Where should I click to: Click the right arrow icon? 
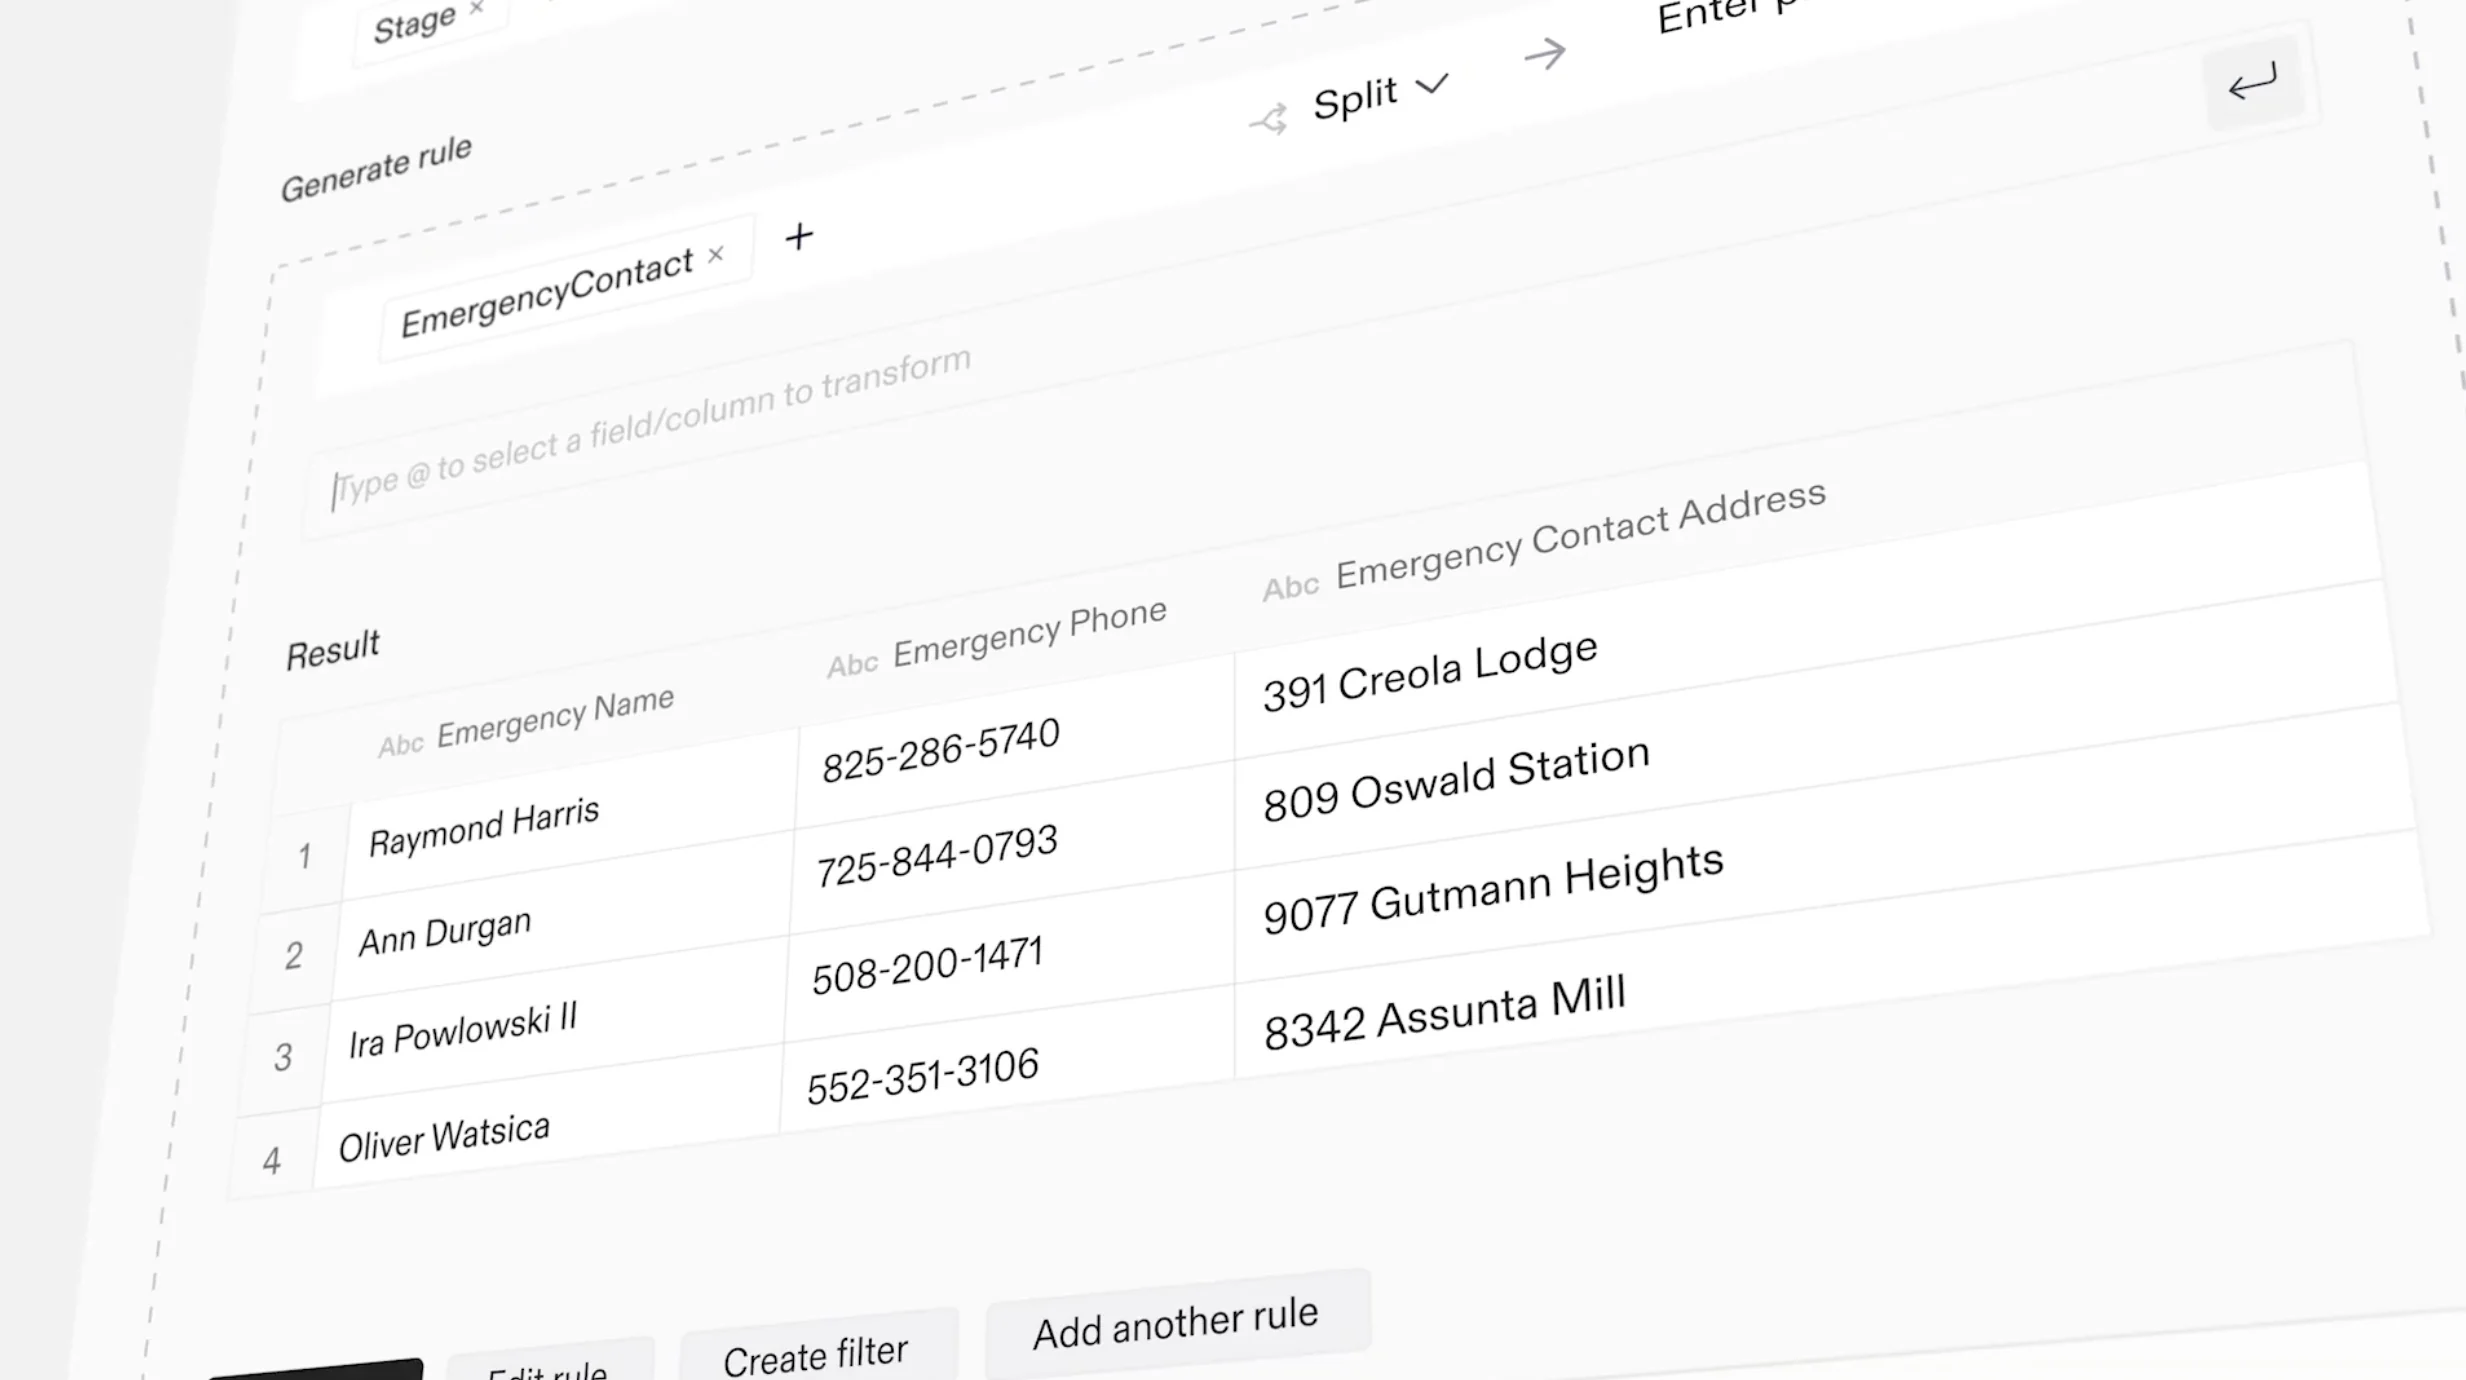[x=1545, y=54]
